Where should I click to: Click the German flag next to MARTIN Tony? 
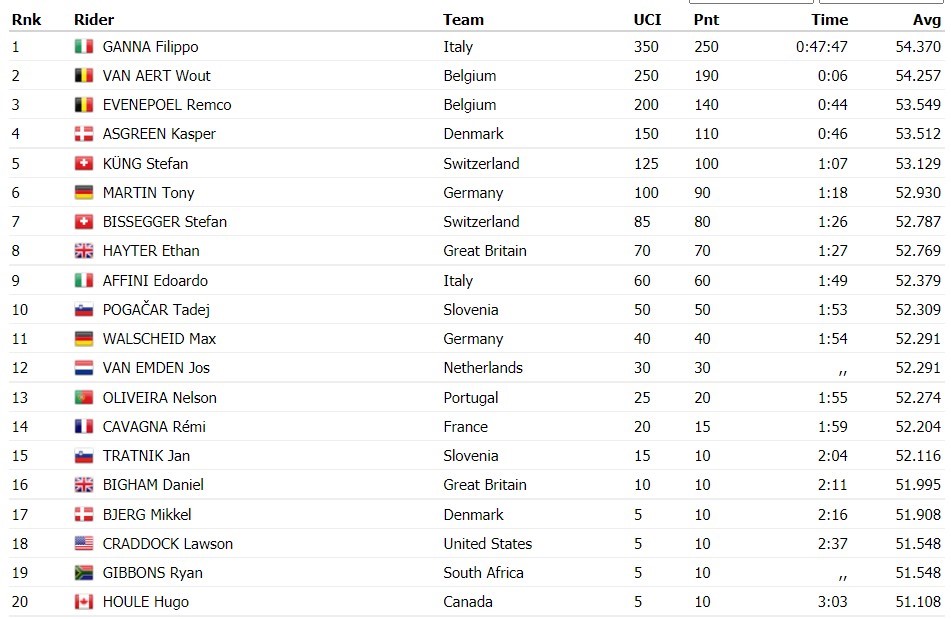point(84,193)
